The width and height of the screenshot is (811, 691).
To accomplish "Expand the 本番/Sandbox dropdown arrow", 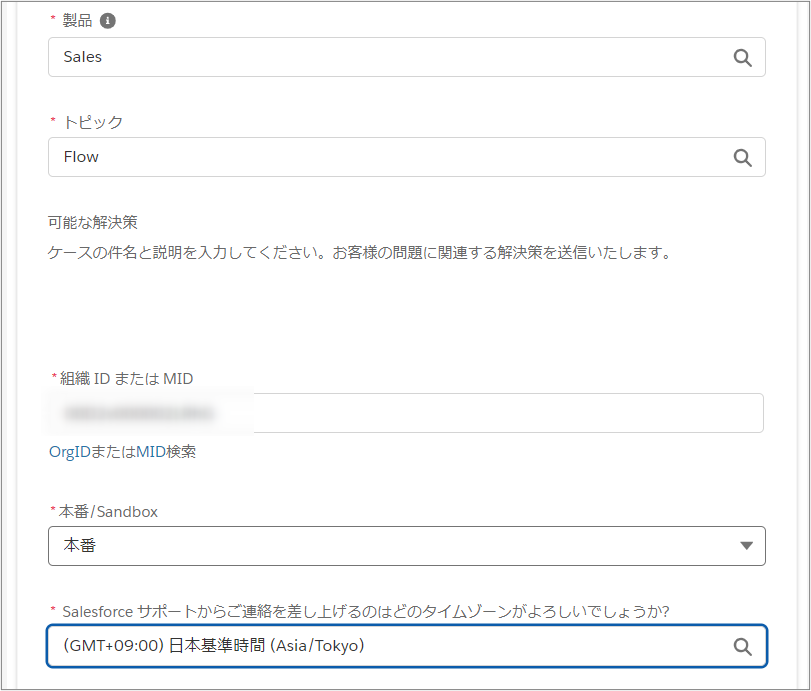I will coord(745,546).
